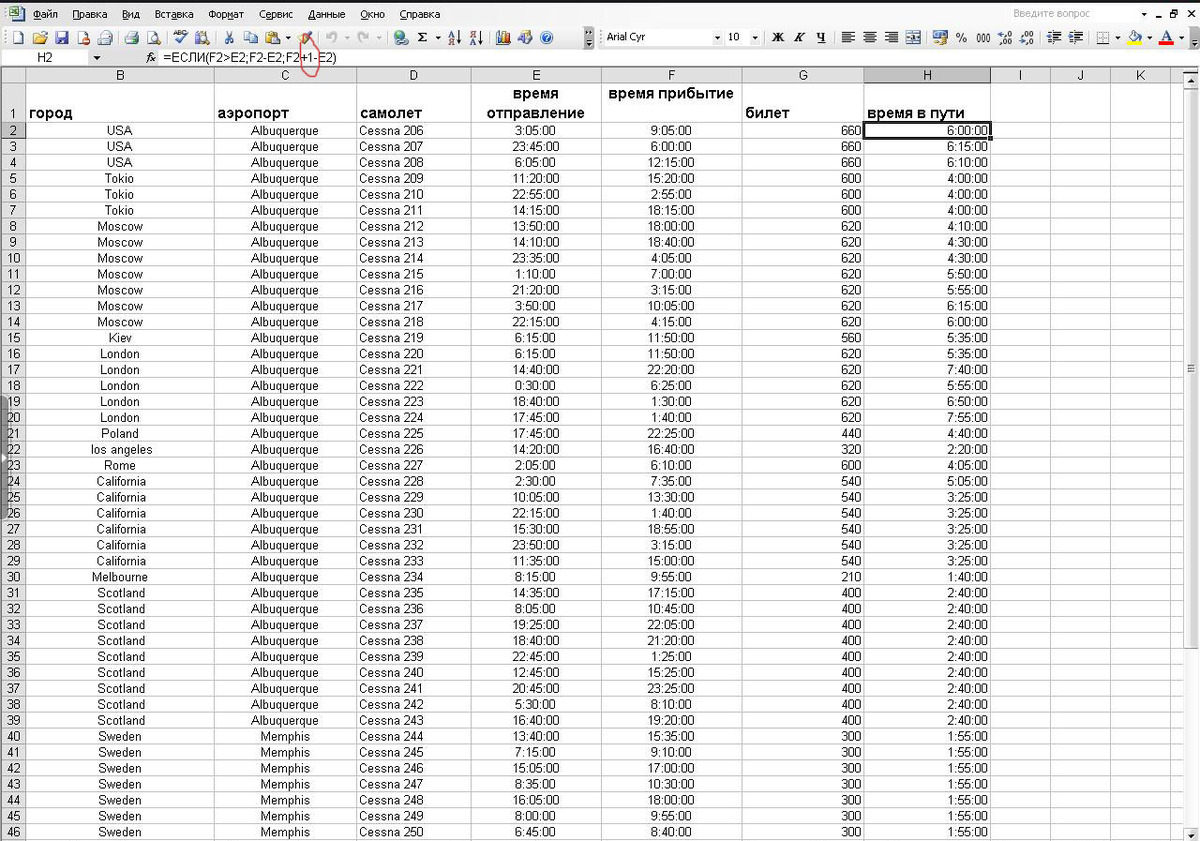Toggle bold formatting (Ж)

[x=777, y=37]
